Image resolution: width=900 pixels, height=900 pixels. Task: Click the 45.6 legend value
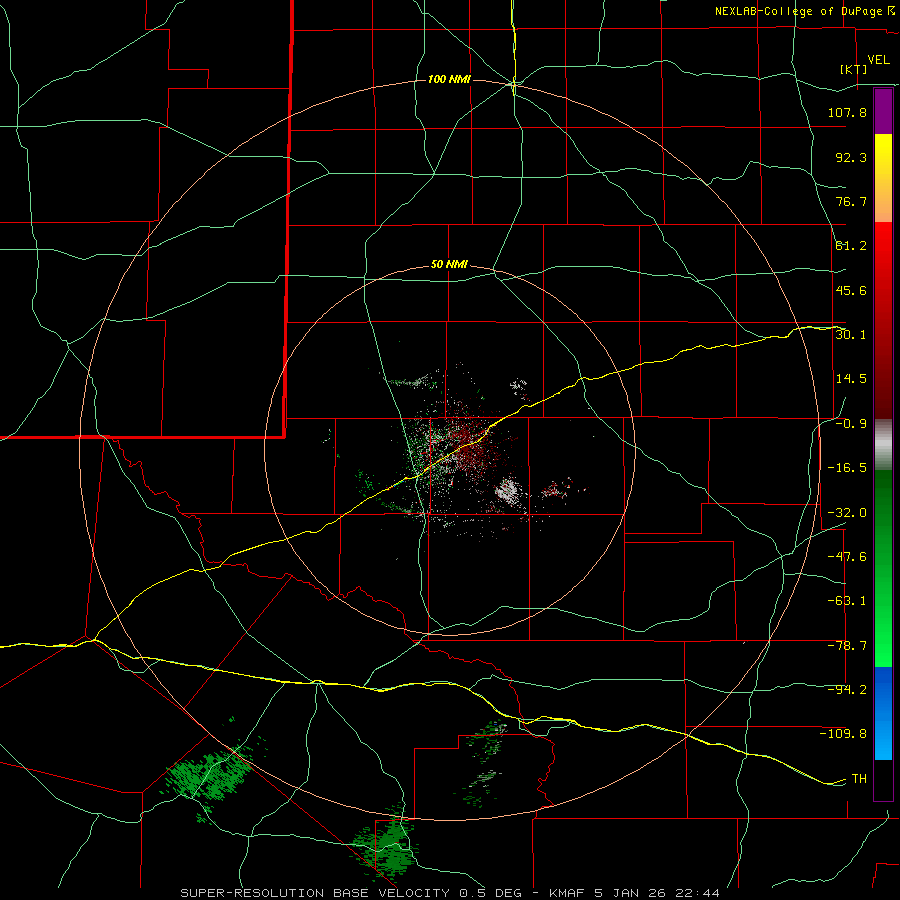pos(851,290)
